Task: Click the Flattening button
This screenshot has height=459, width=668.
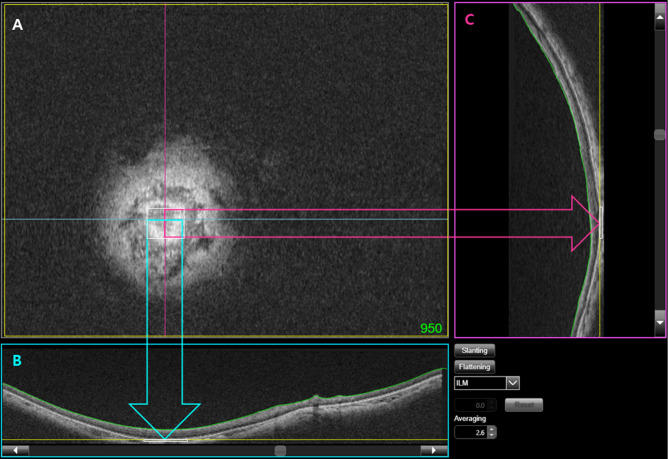Action: (474, 367)
